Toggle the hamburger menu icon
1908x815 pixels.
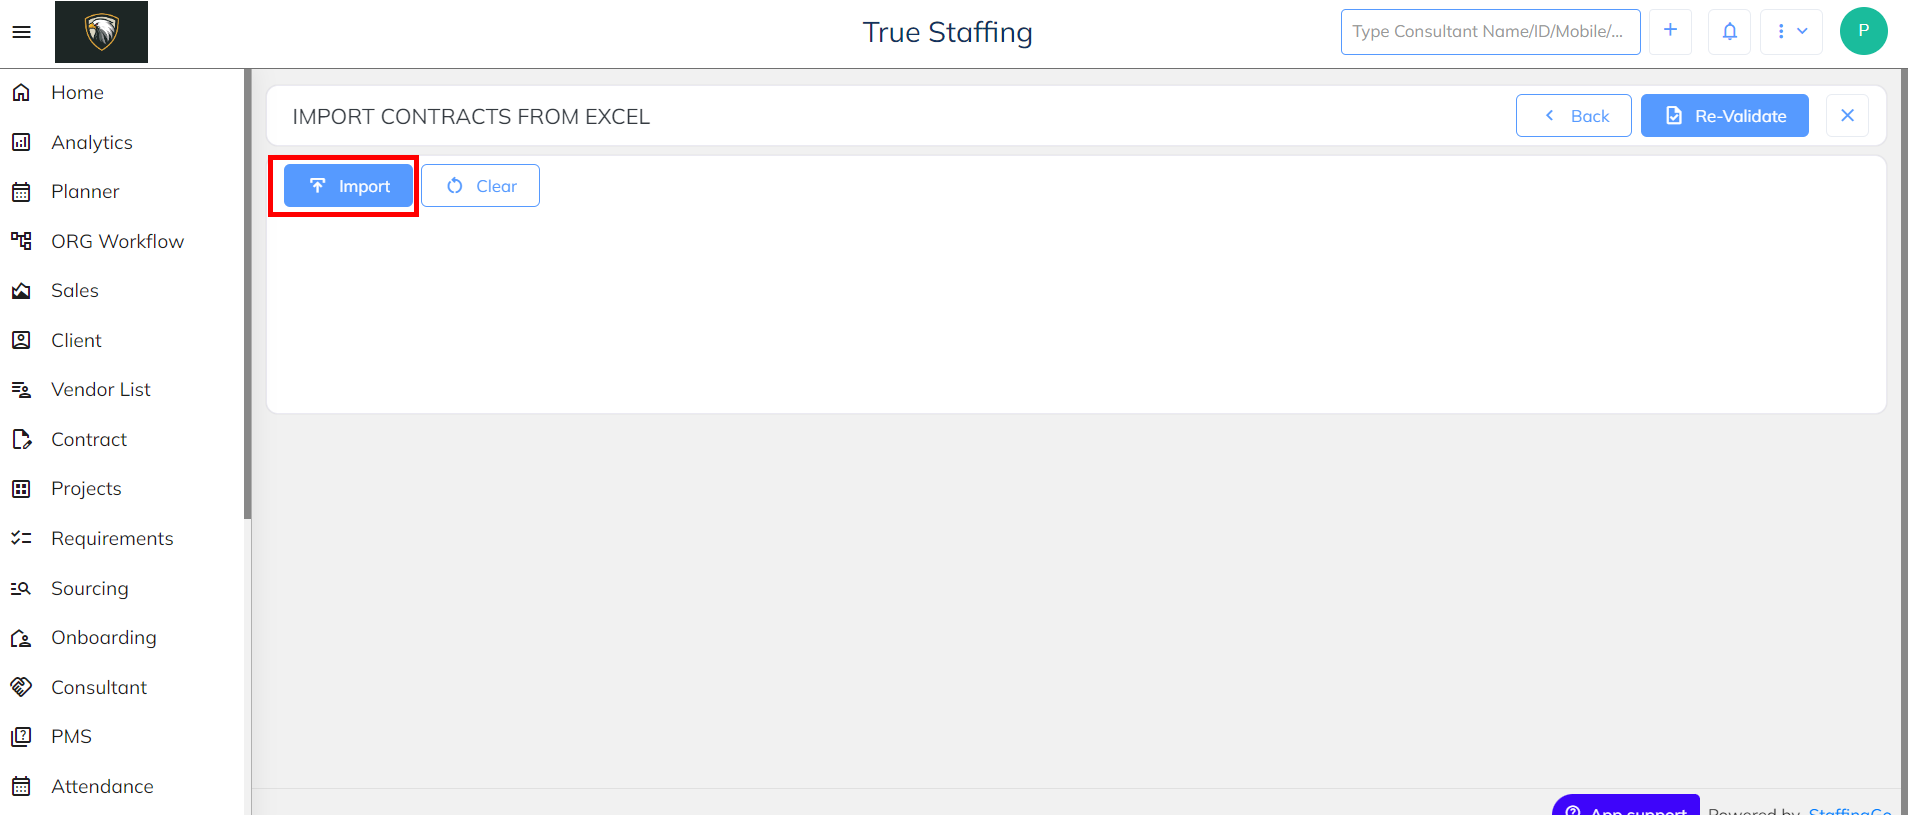[21, 32]
